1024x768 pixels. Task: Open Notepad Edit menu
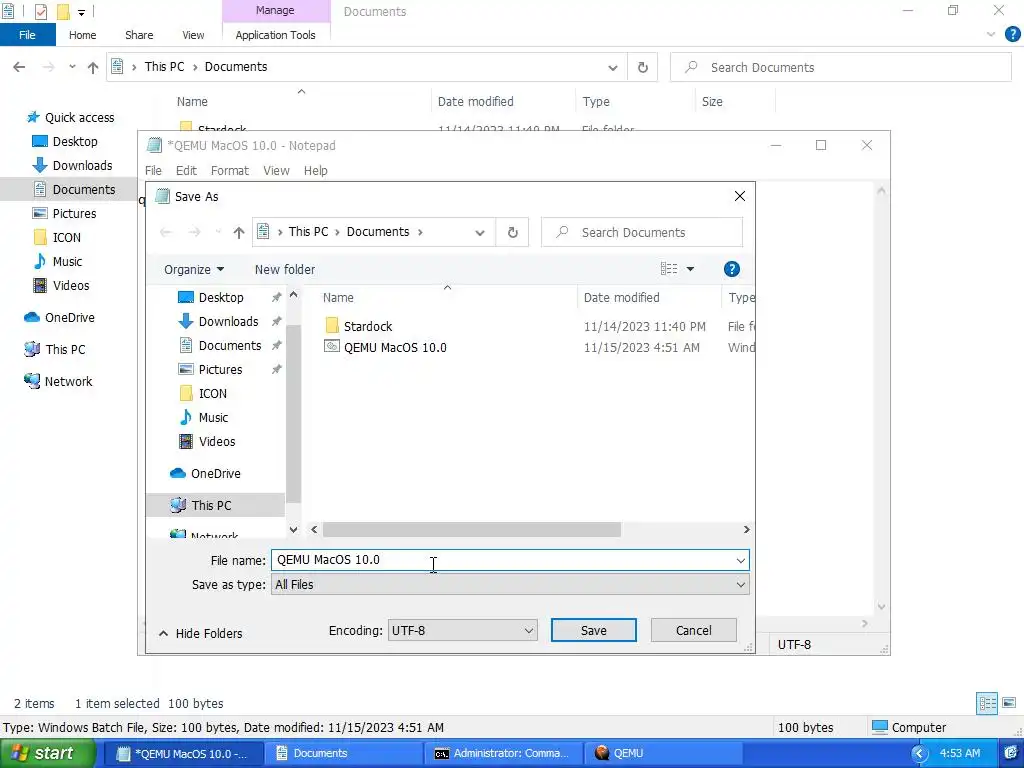pos(186,170)
